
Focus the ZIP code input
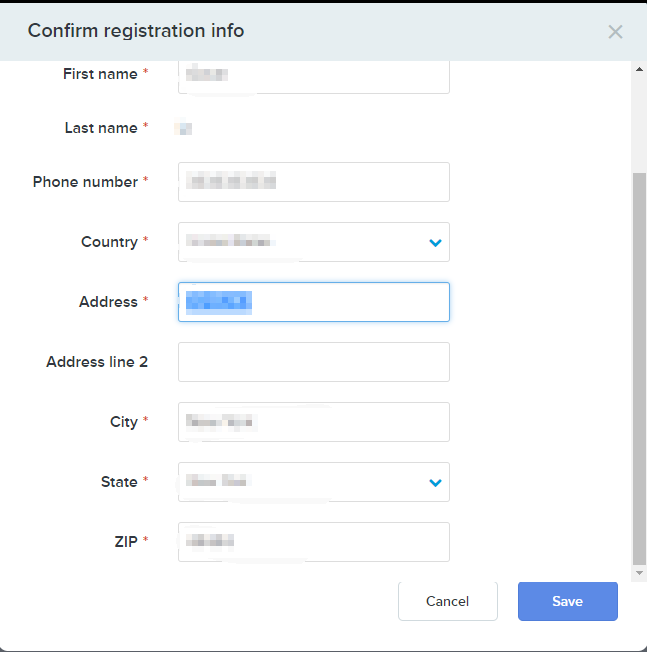pyautogui.click(x=313, y=542)
